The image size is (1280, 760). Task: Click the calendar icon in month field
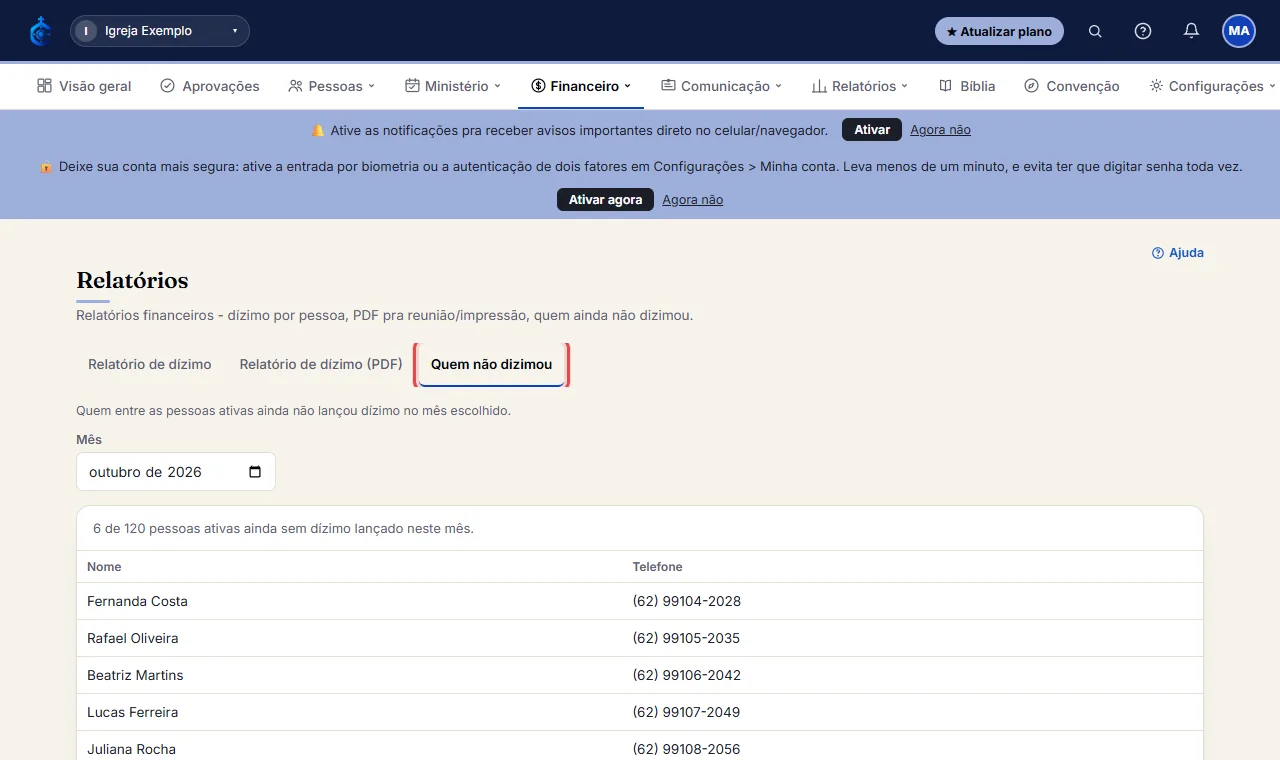[x=255, y=472]
